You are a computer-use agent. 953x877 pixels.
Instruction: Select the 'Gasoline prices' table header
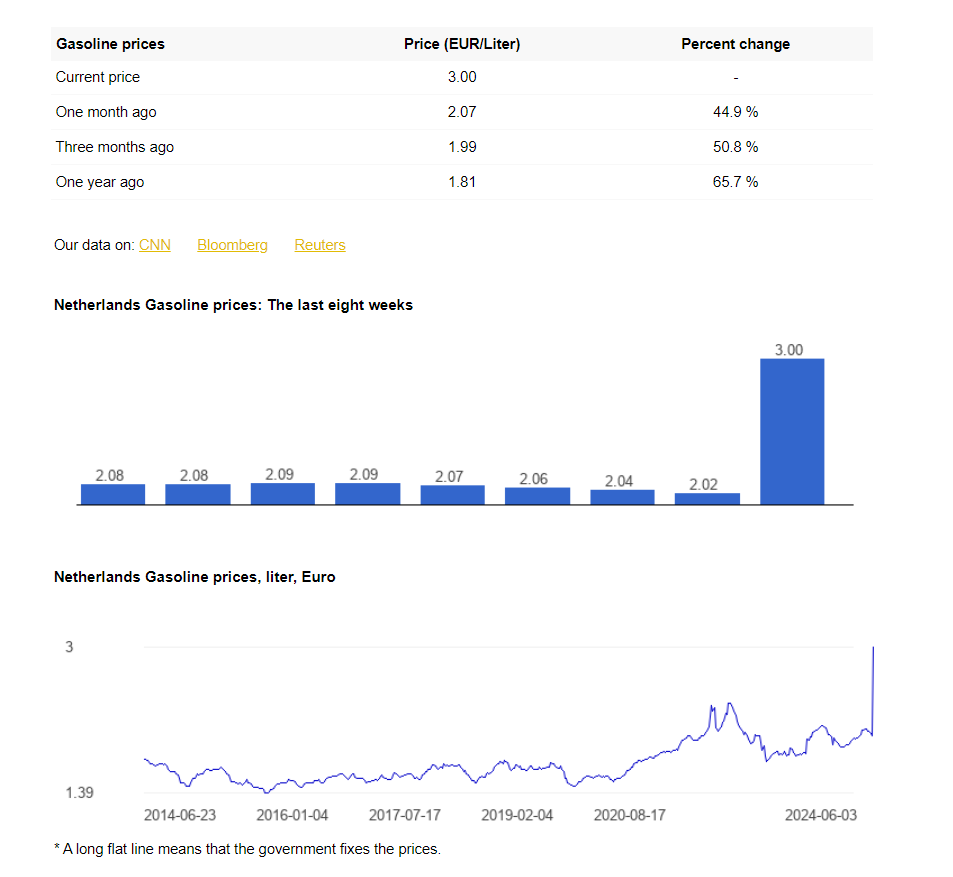coord(110,44)
